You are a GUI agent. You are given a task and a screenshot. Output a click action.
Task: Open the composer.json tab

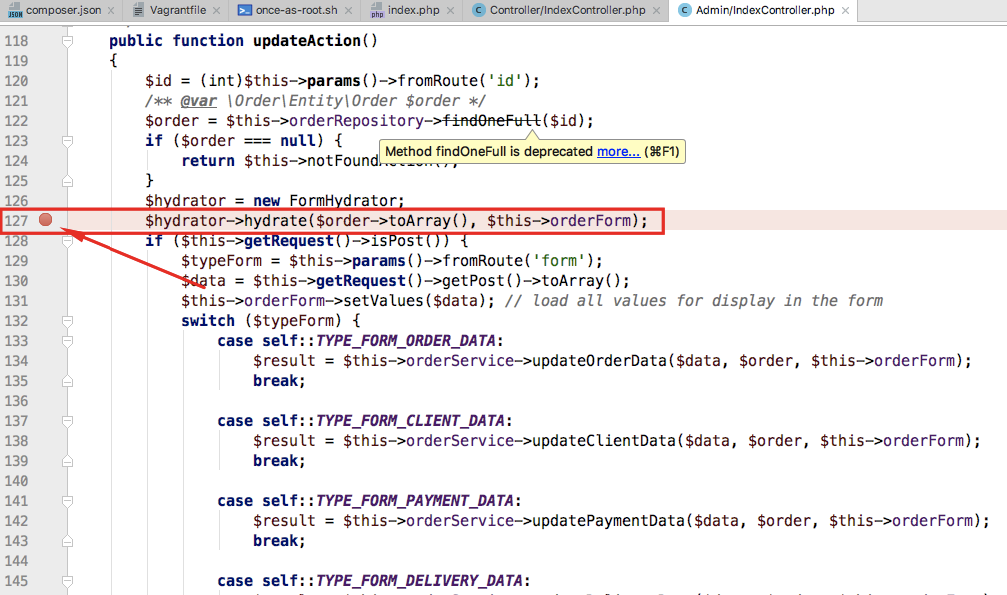[63, 10]
